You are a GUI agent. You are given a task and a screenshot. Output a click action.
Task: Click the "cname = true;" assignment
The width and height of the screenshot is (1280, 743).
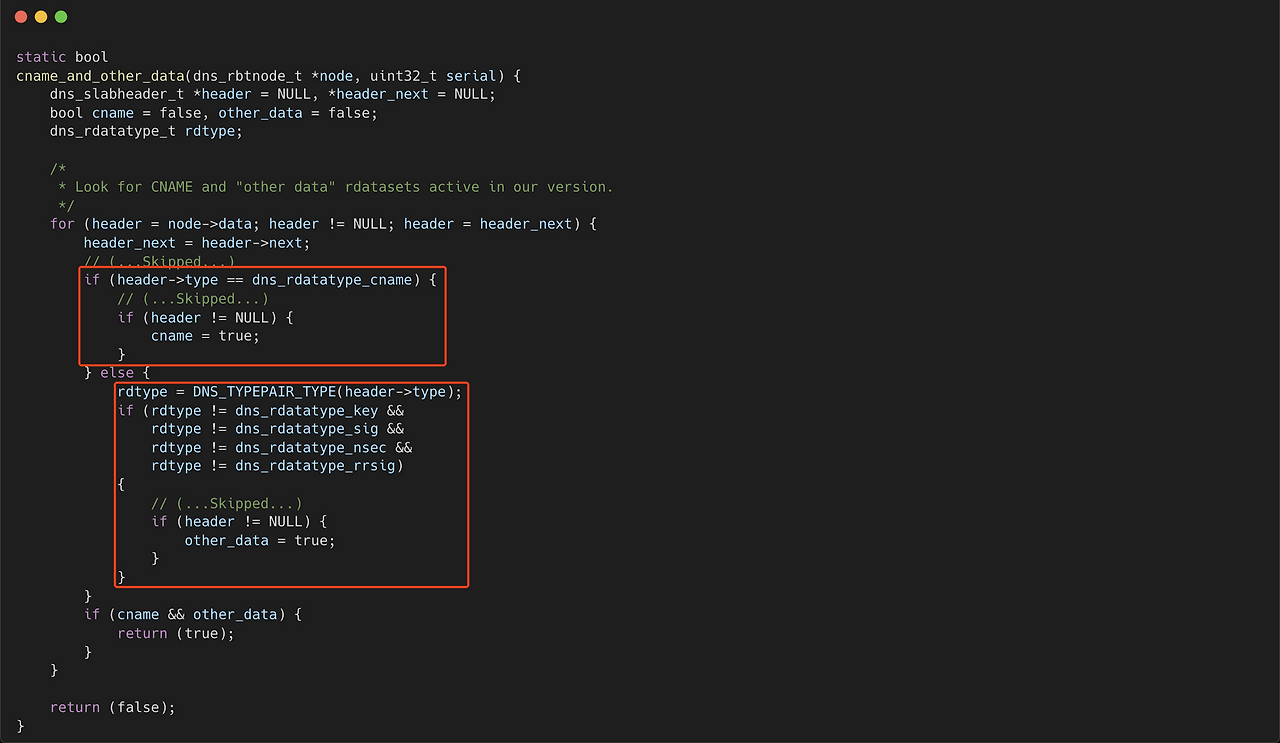[x=205, y=336]
